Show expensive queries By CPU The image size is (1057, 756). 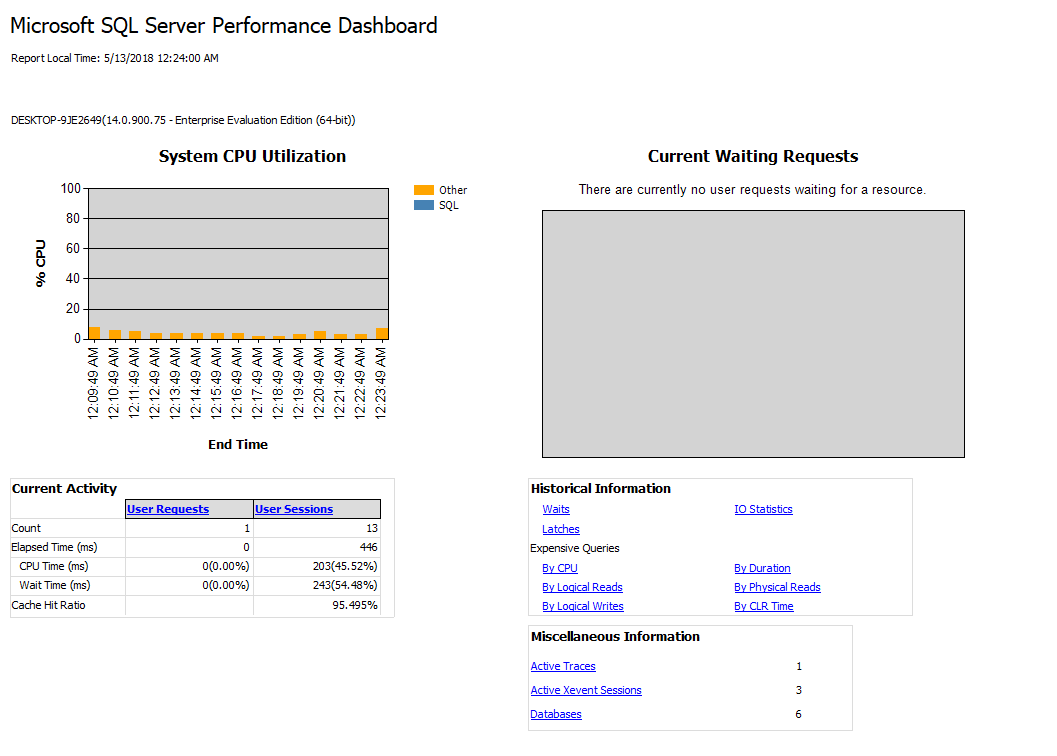click(560, 569)
